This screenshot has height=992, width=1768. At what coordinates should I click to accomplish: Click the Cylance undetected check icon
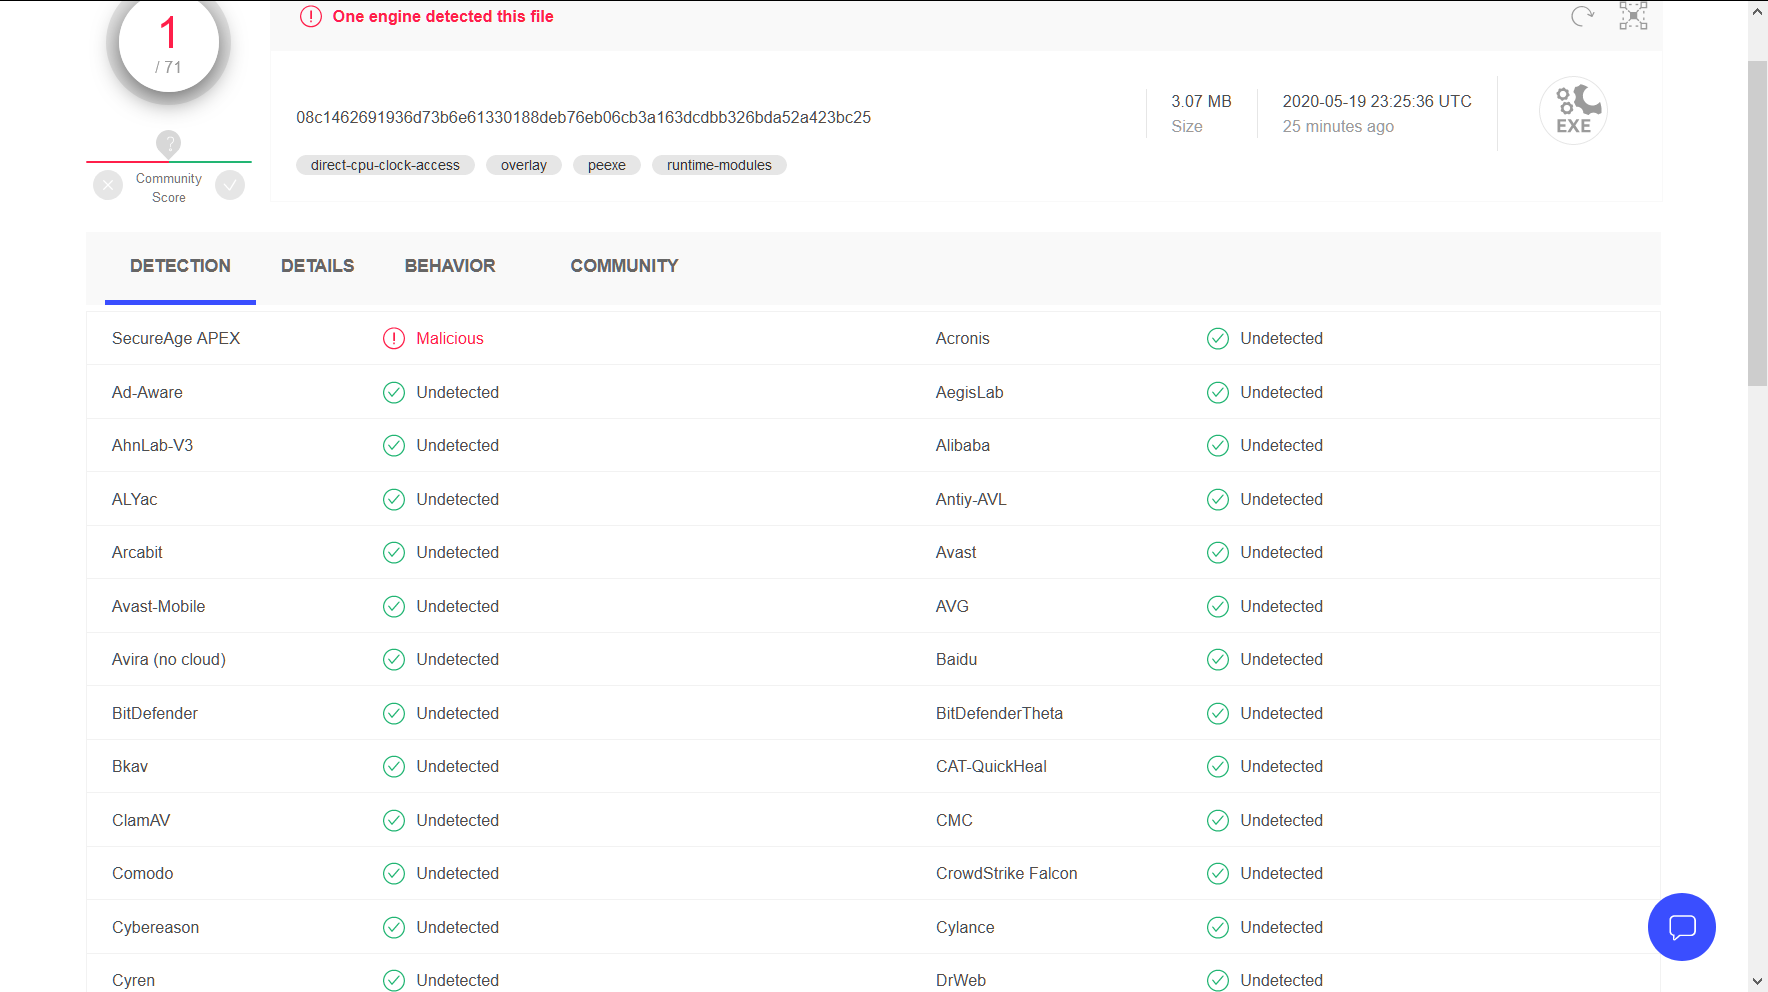tap(1218, 927)
